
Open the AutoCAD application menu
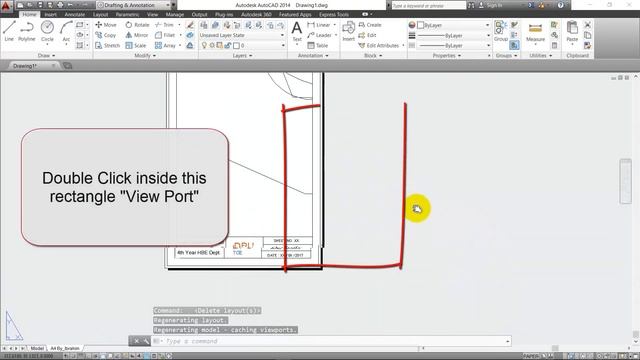click(x=6, y=6)
